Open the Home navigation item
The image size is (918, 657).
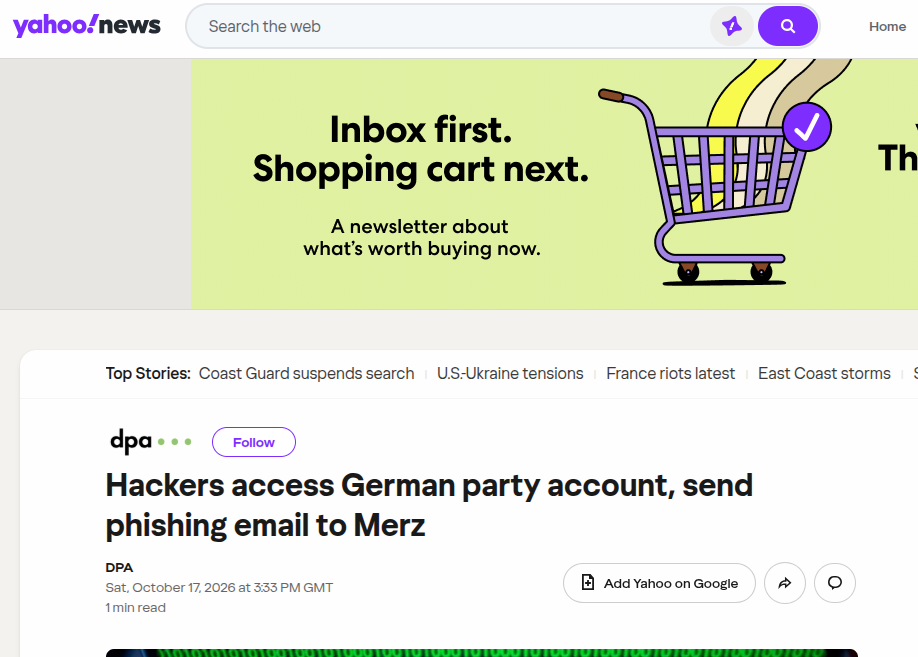(887, 26)
